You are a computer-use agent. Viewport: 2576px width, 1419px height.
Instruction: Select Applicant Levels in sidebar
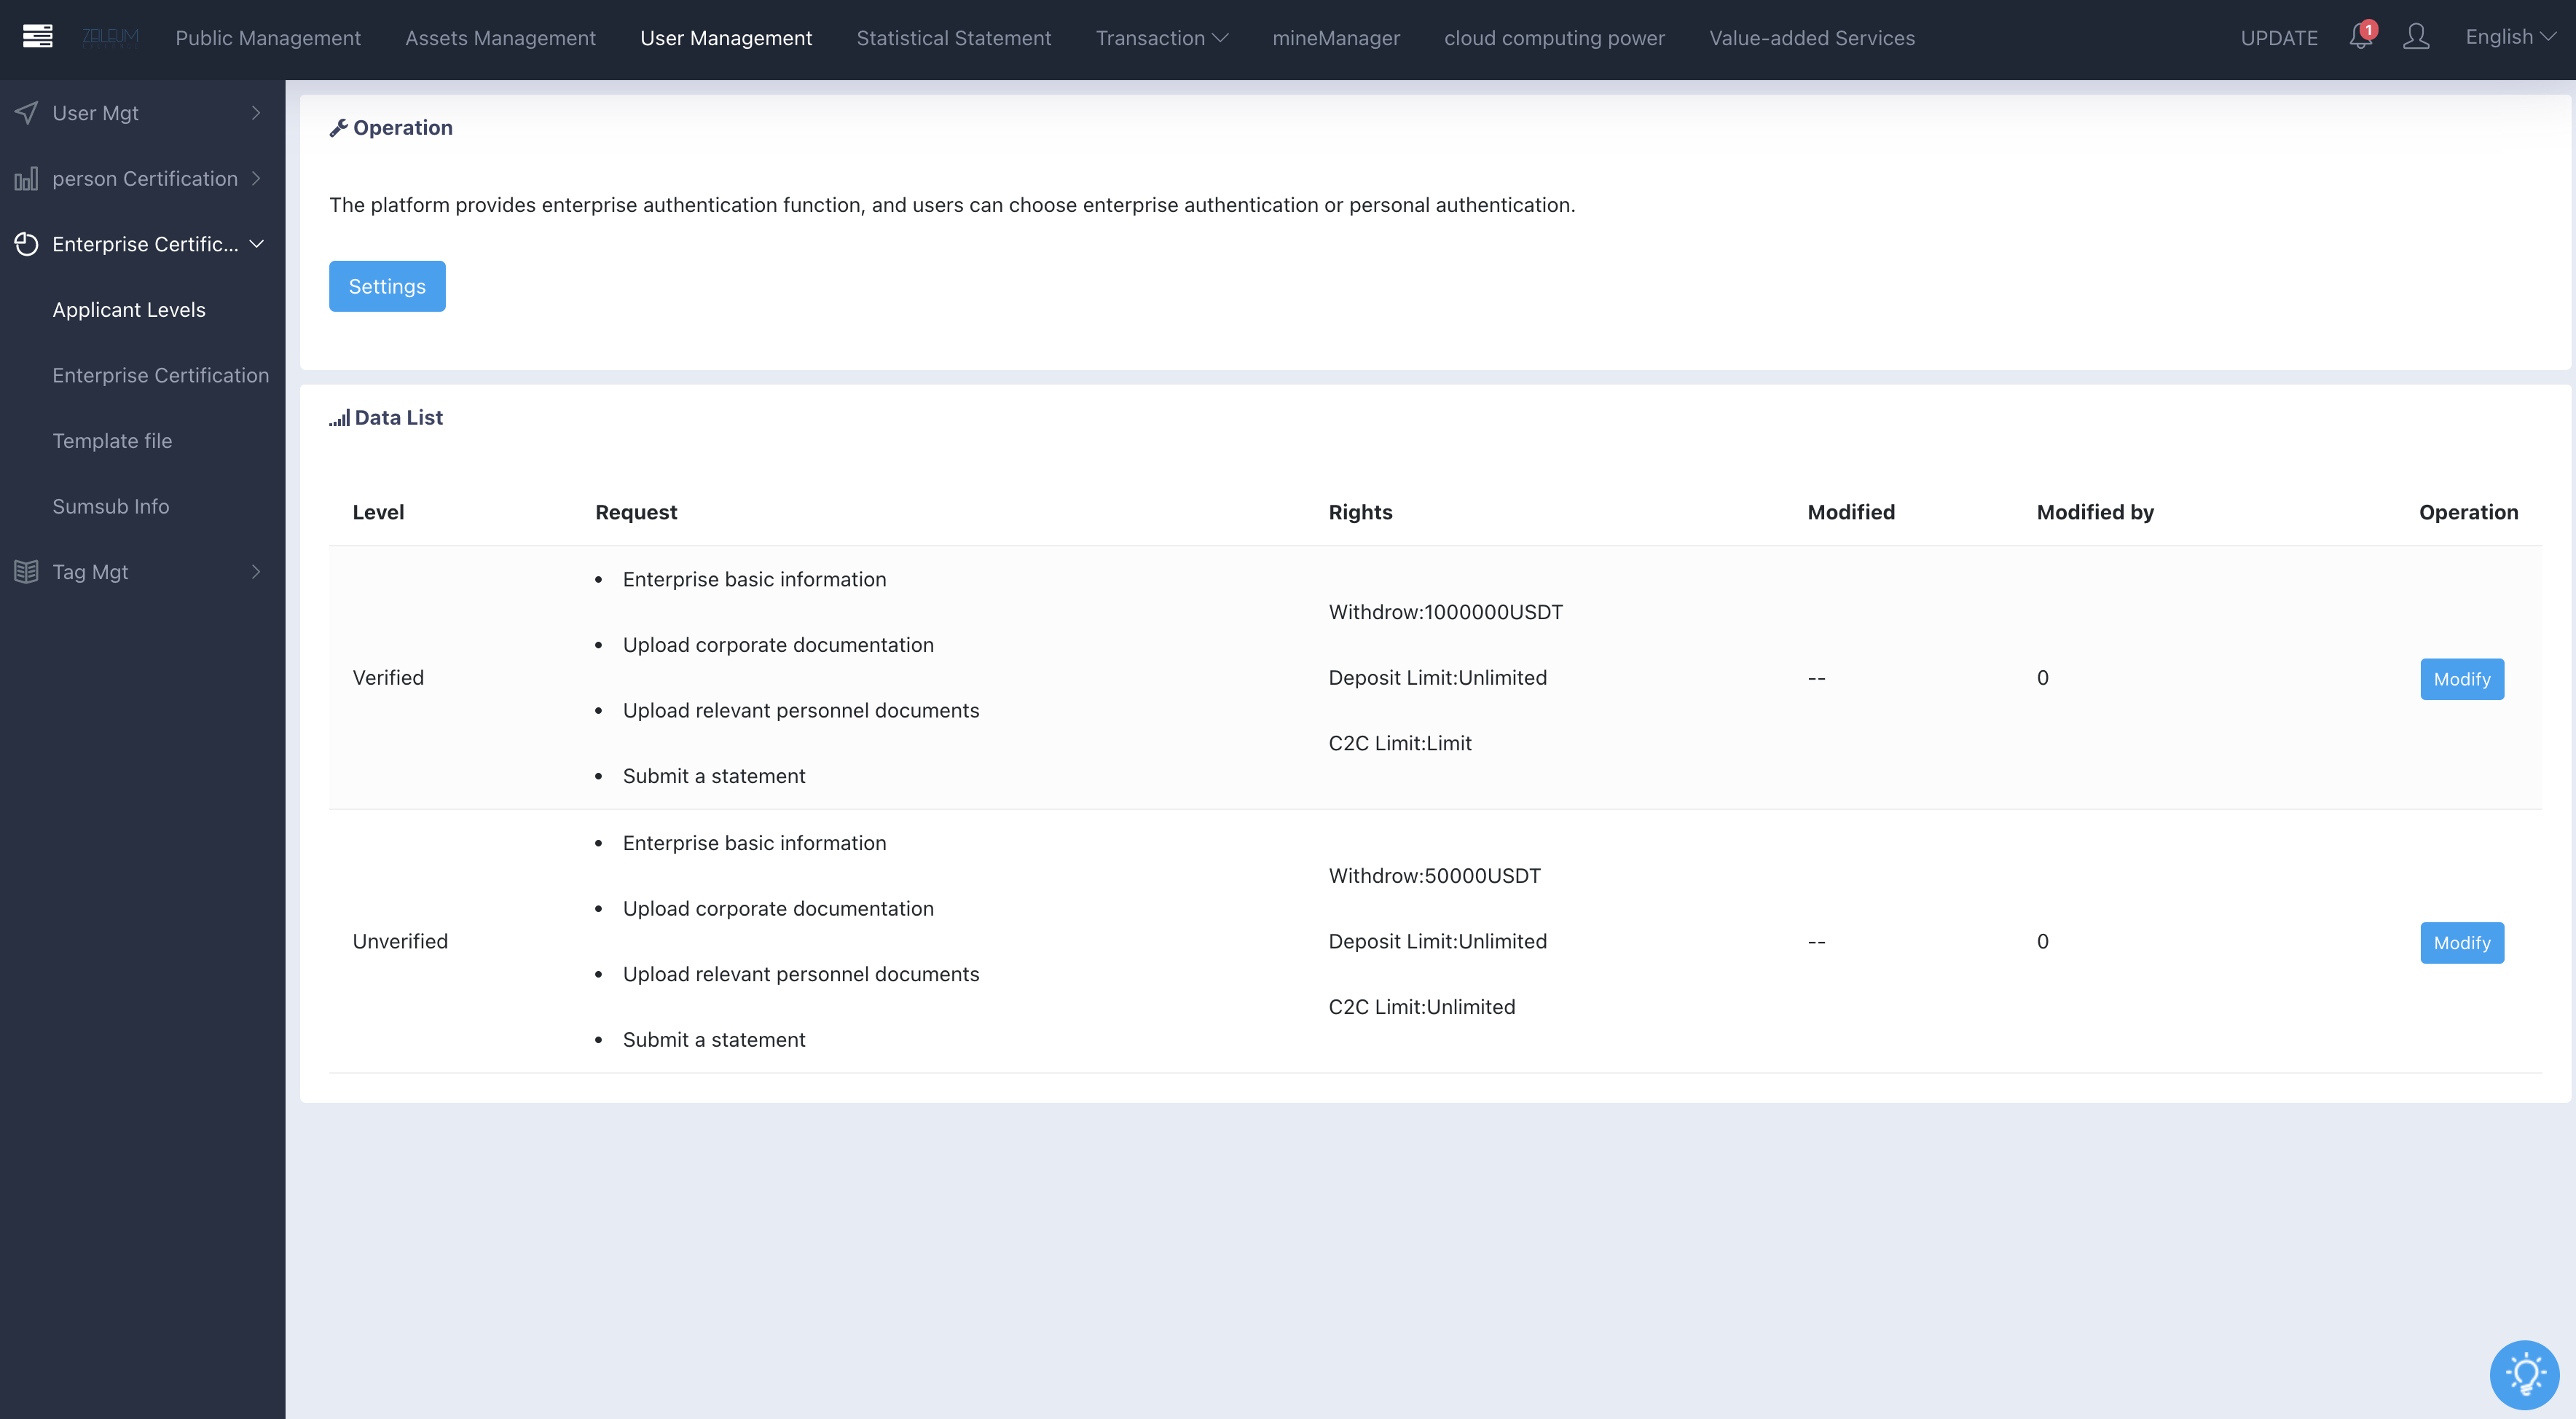[129, 310]
